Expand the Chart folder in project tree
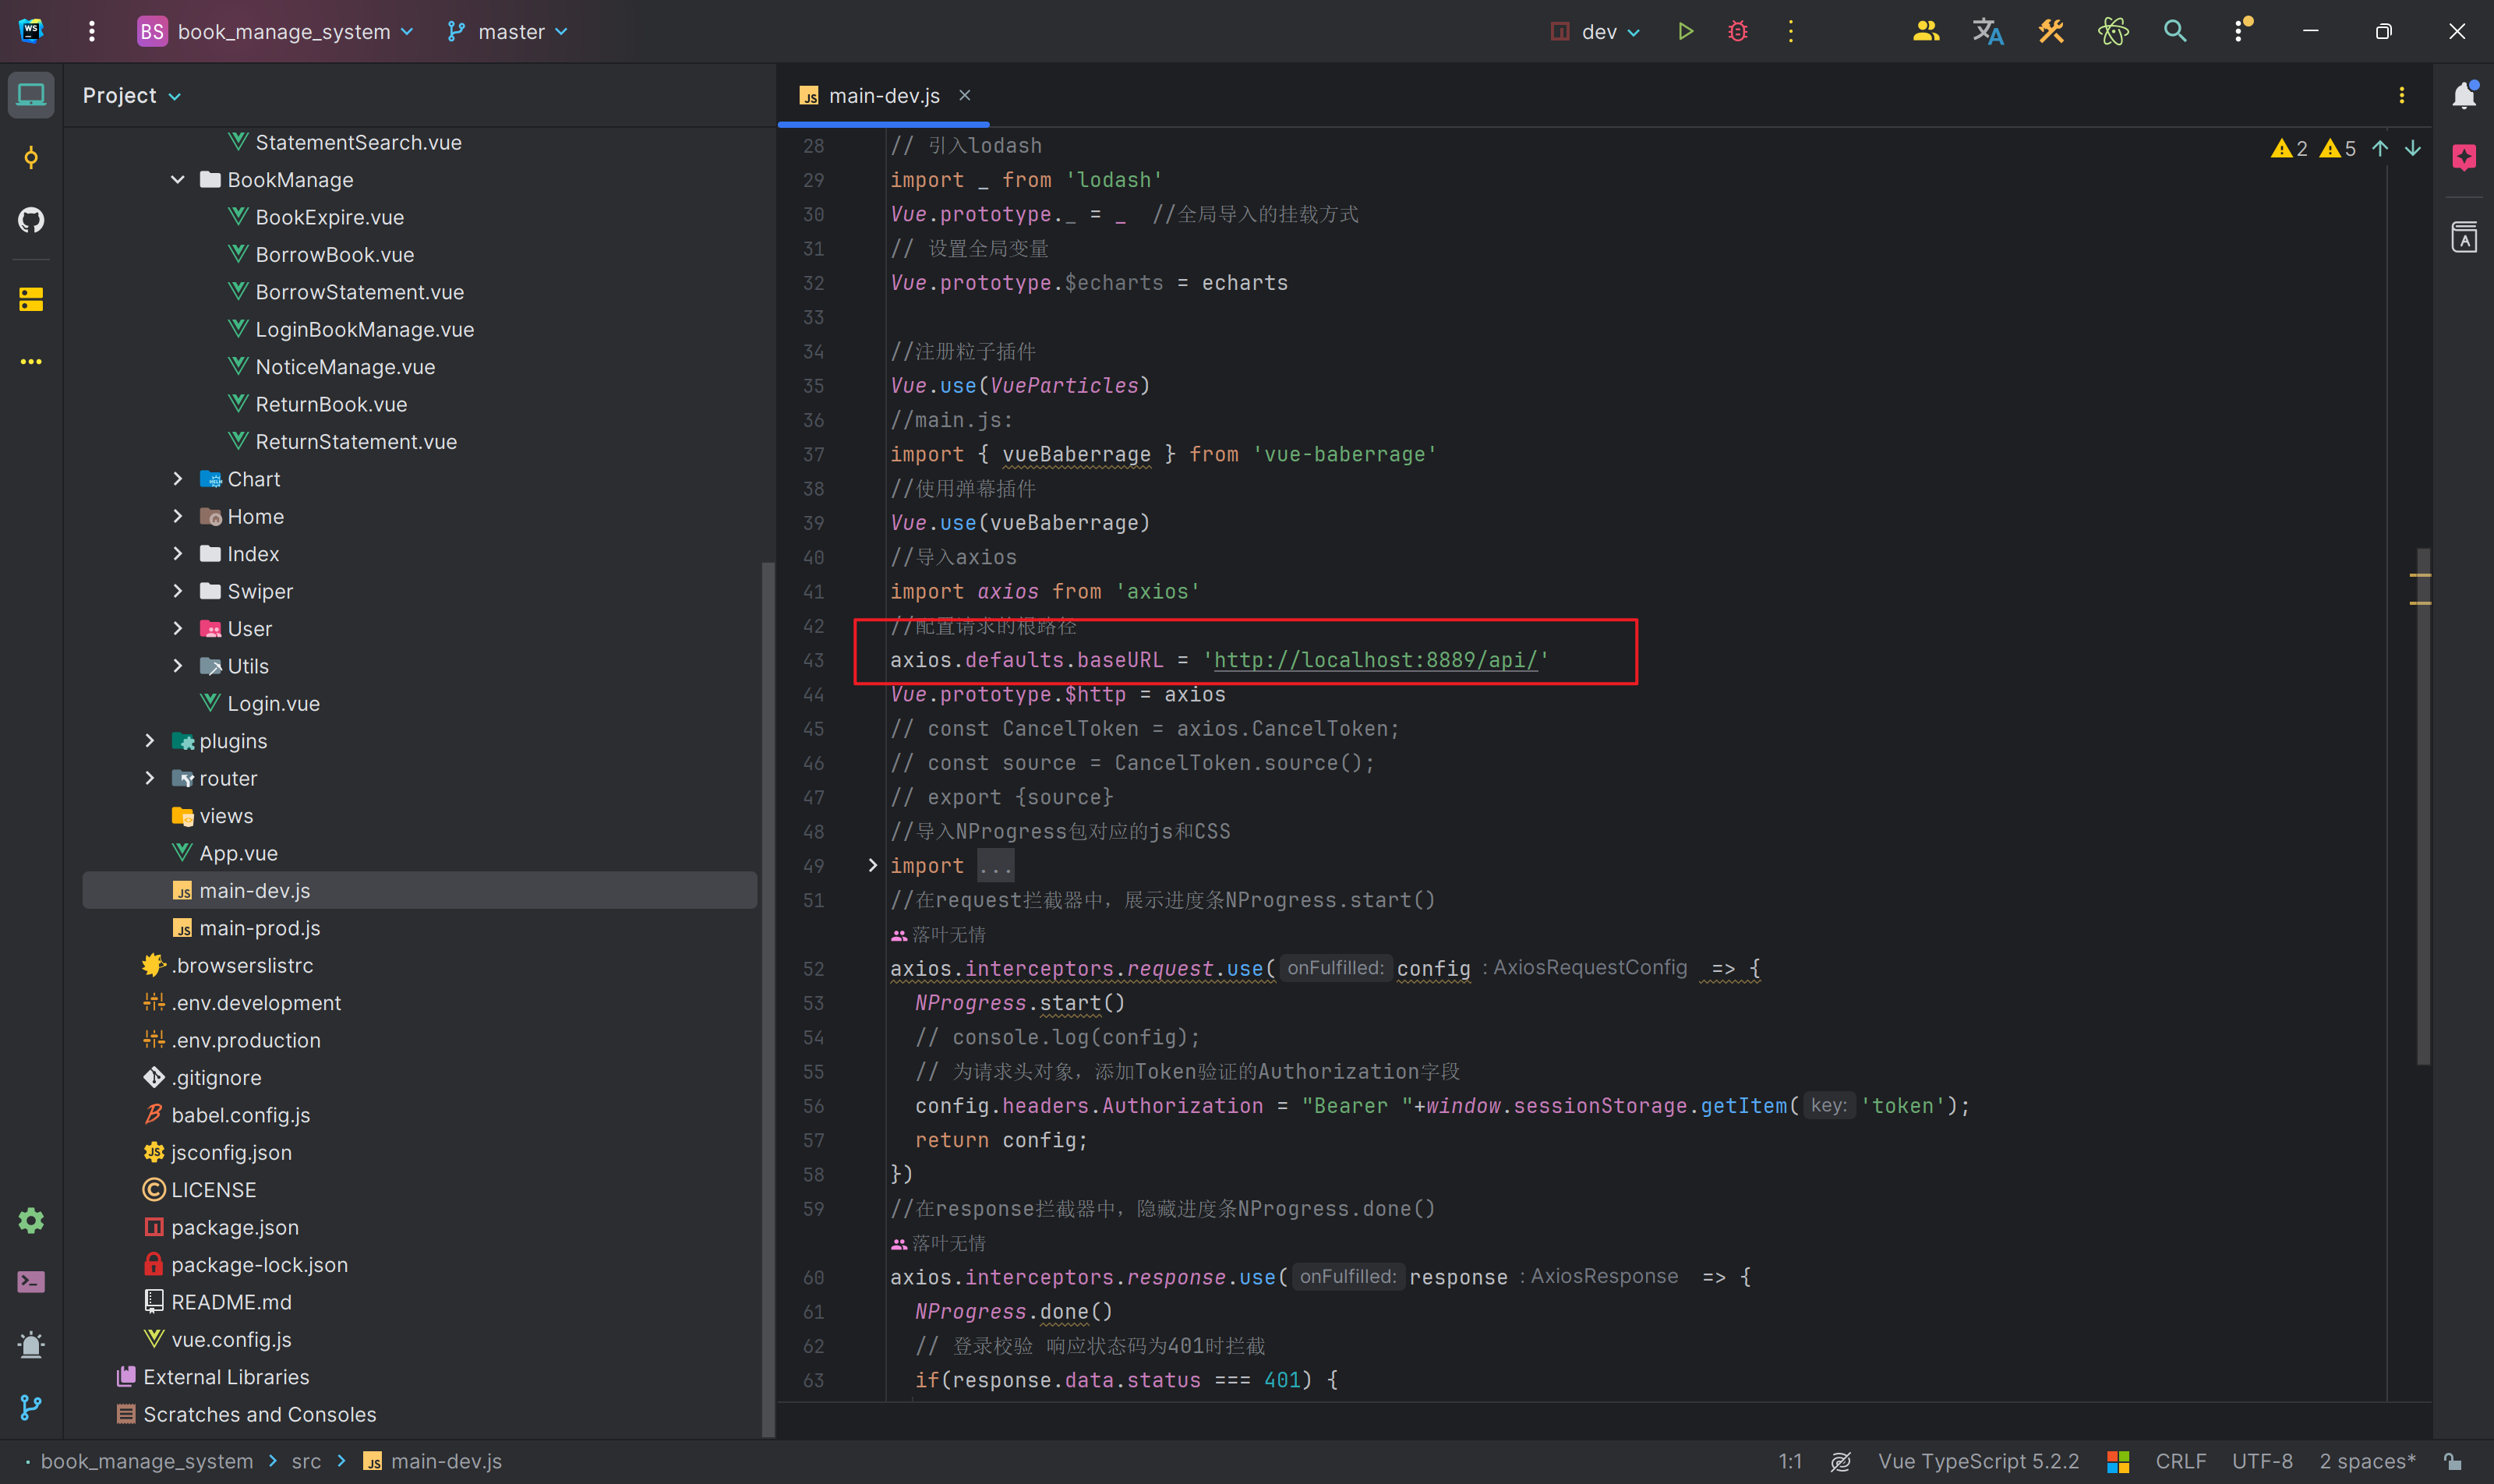Viewport: 2494px width, 1484px height. 178,479
